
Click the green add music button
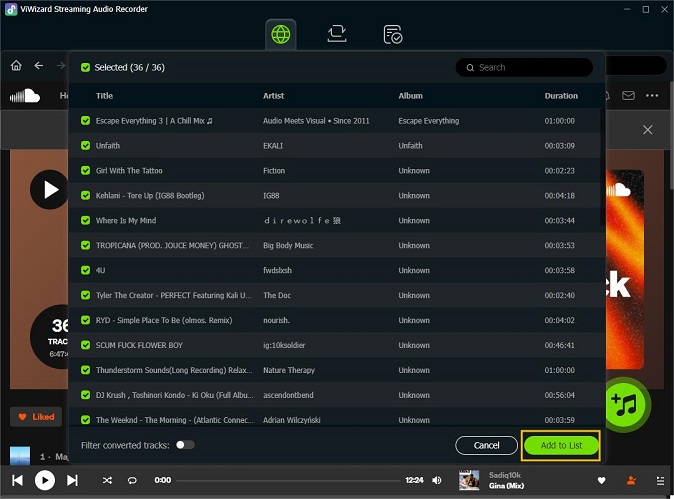(625, 404)
